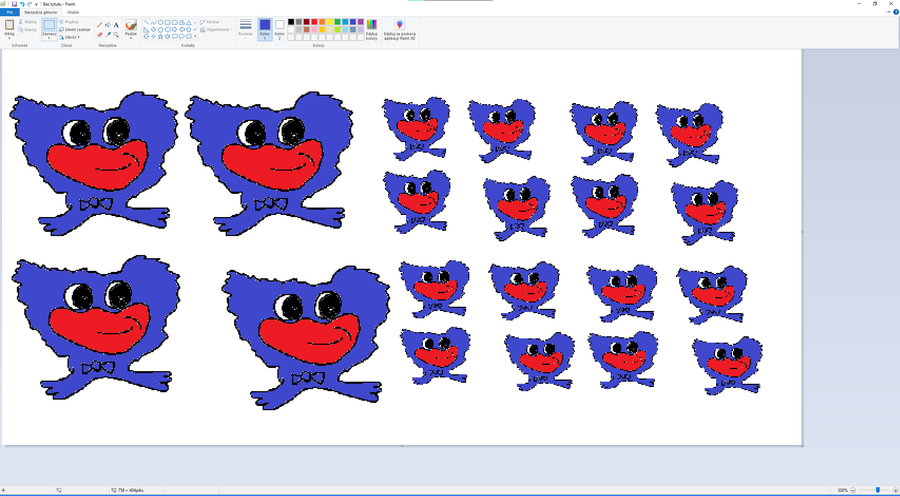
Task: Open Quick Access Toolbar customize arrow
Action: coord(36,4)
